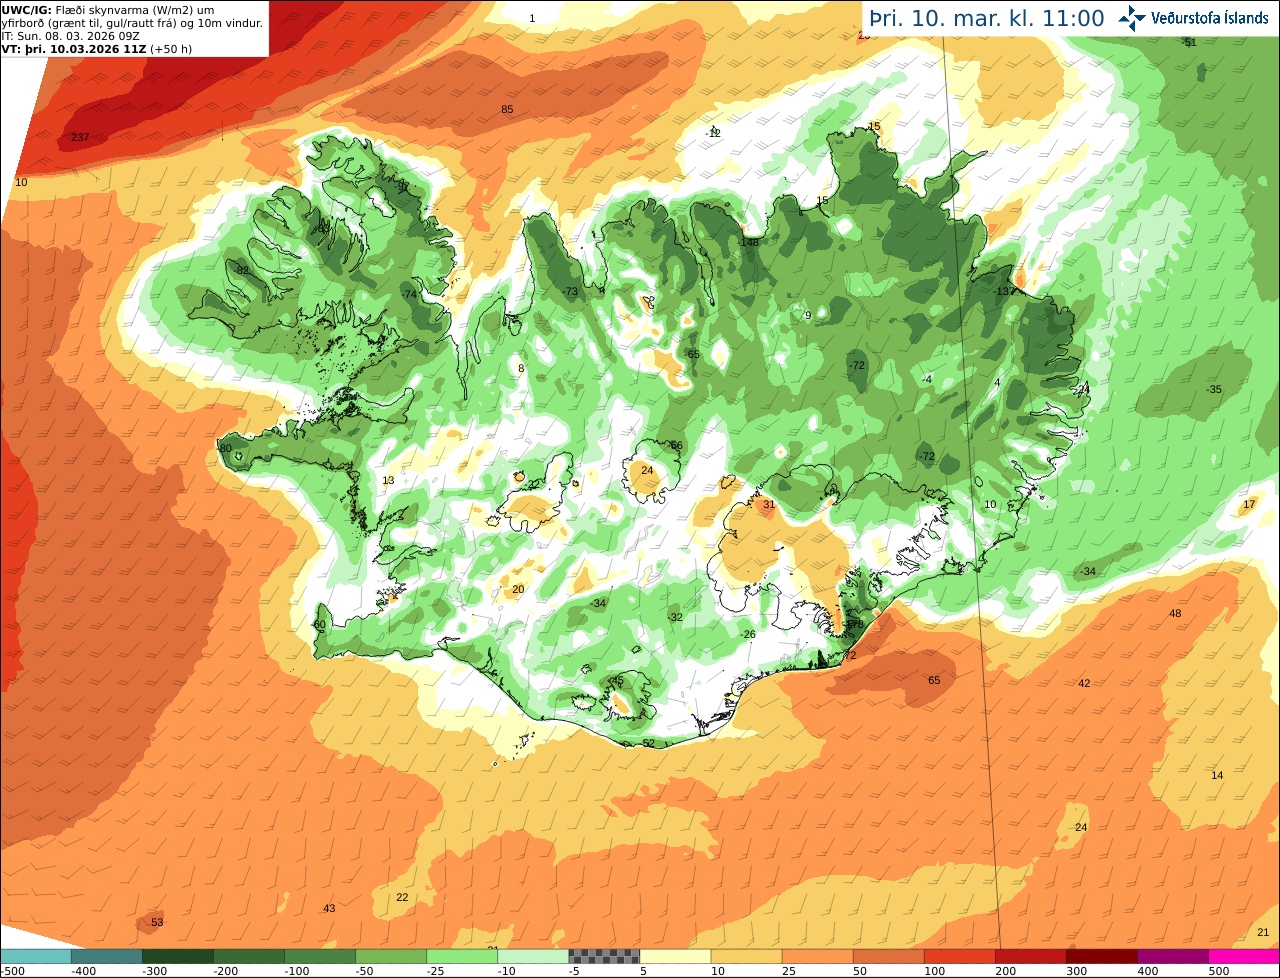
Task: Select the dark orange swatch between 50 and 100
Action: tap(888, 956)
